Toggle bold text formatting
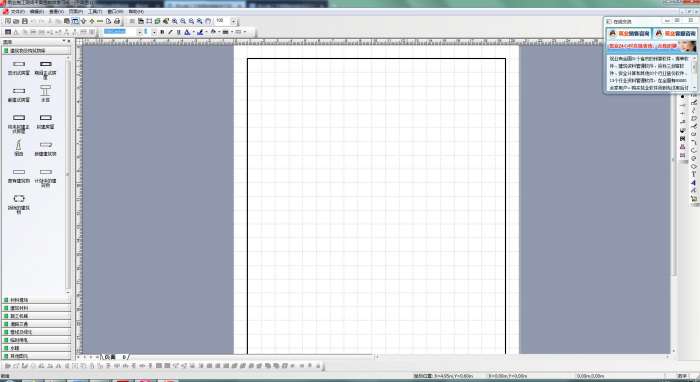 (162, 32)
